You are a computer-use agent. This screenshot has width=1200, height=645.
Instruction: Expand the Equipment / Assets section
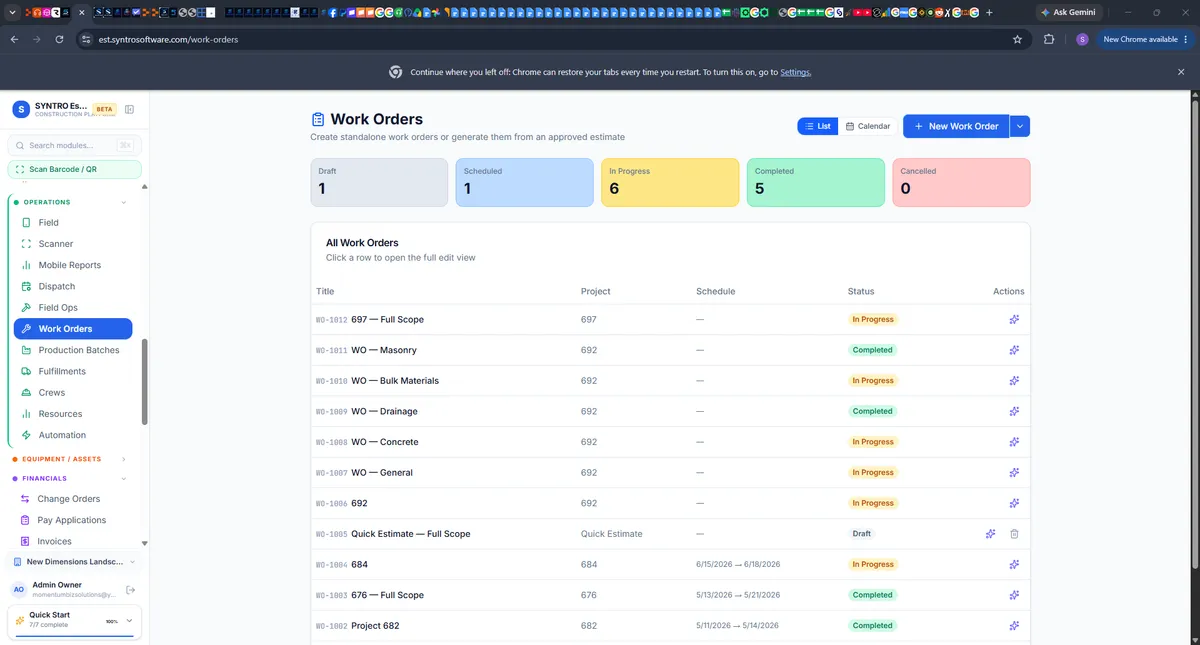click(x=124, y=459)
